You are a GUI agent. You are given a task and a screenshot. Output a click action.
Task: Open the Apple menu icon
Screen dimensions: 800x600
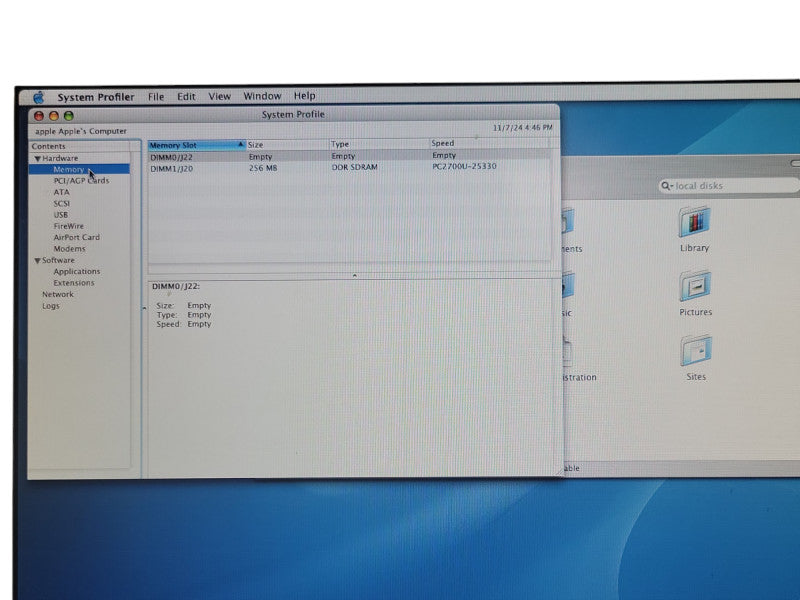(x=39, y=97)
